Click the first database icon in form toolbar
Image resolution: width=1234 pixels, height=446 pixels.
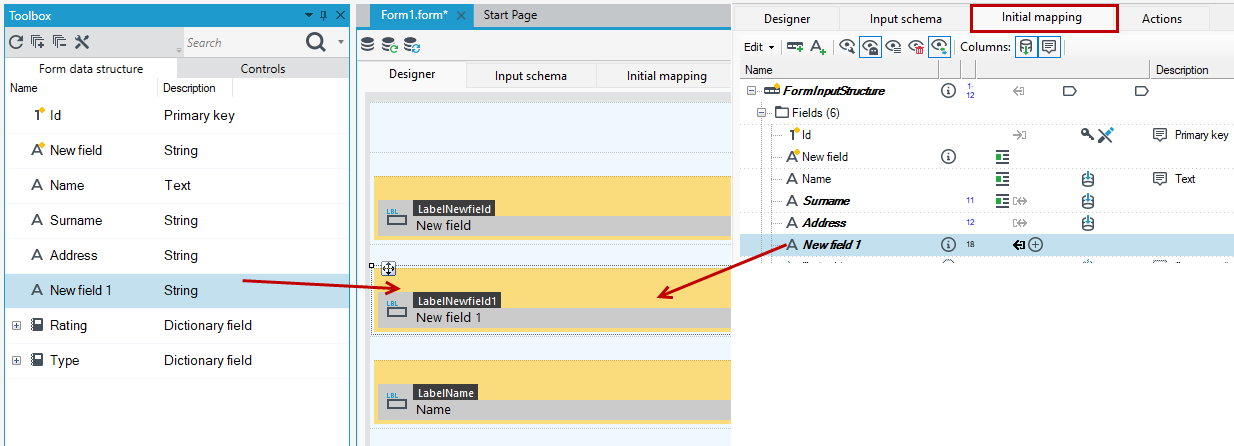[368, 45]
